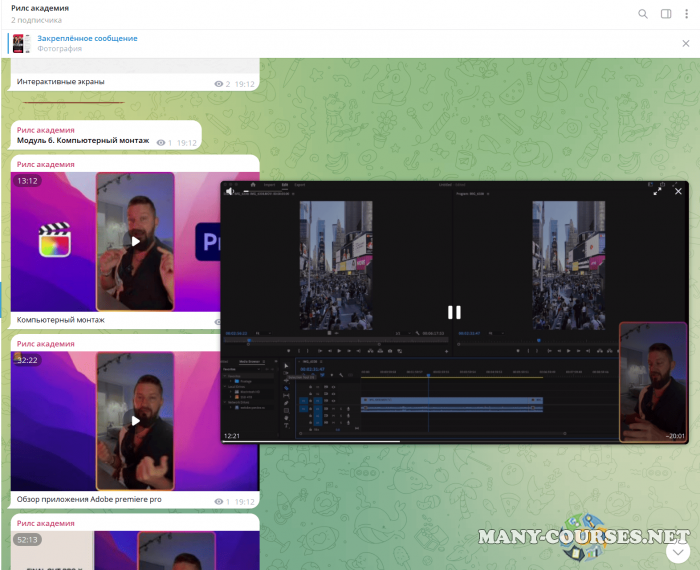Click the 'Модуль 6. Компьютерный монтаж' message
This screenshot has height=570, width=700.
click(x=85, y=142)
